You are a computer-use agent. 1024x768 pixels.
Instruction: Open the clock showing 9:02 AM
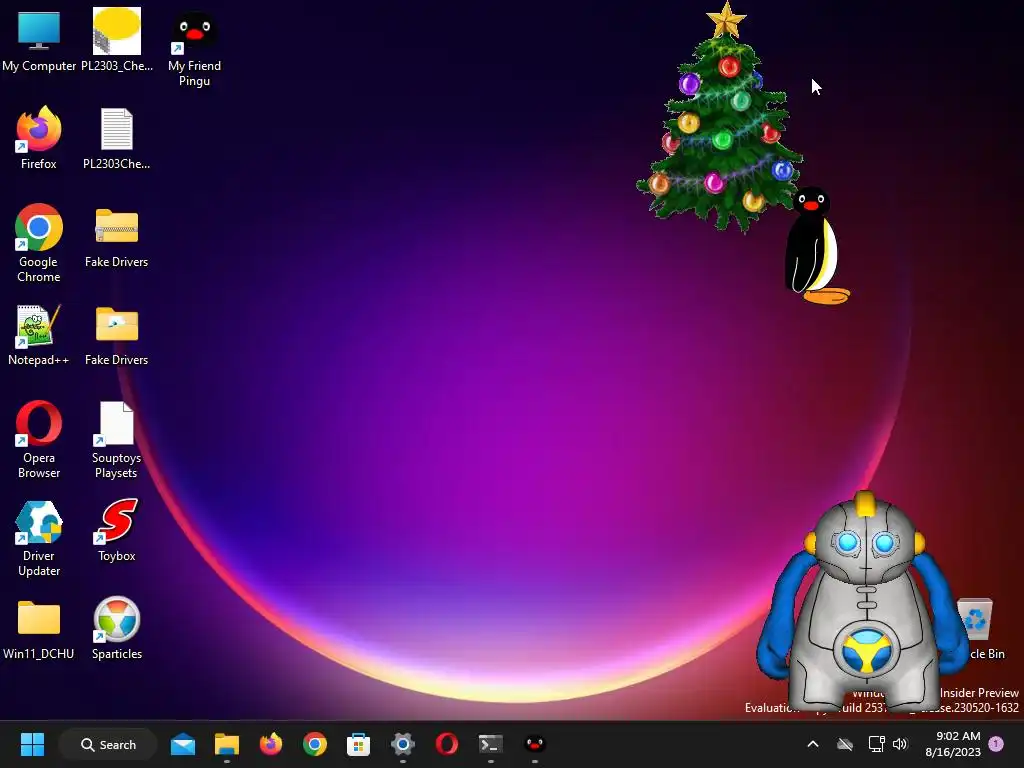pos(953,744)
